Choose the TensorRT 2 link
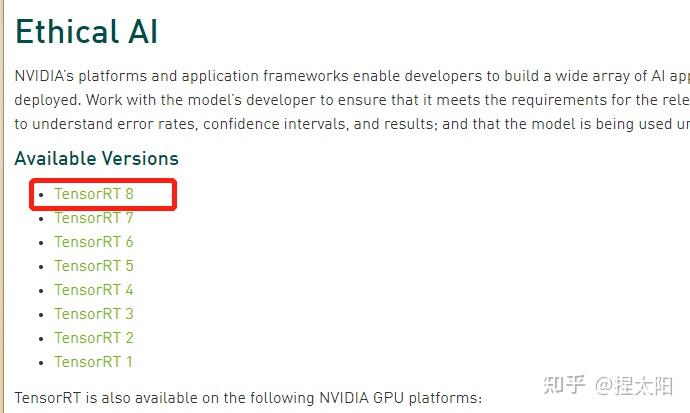The height and width of the screenshot is (413, 690). [94, 338]
